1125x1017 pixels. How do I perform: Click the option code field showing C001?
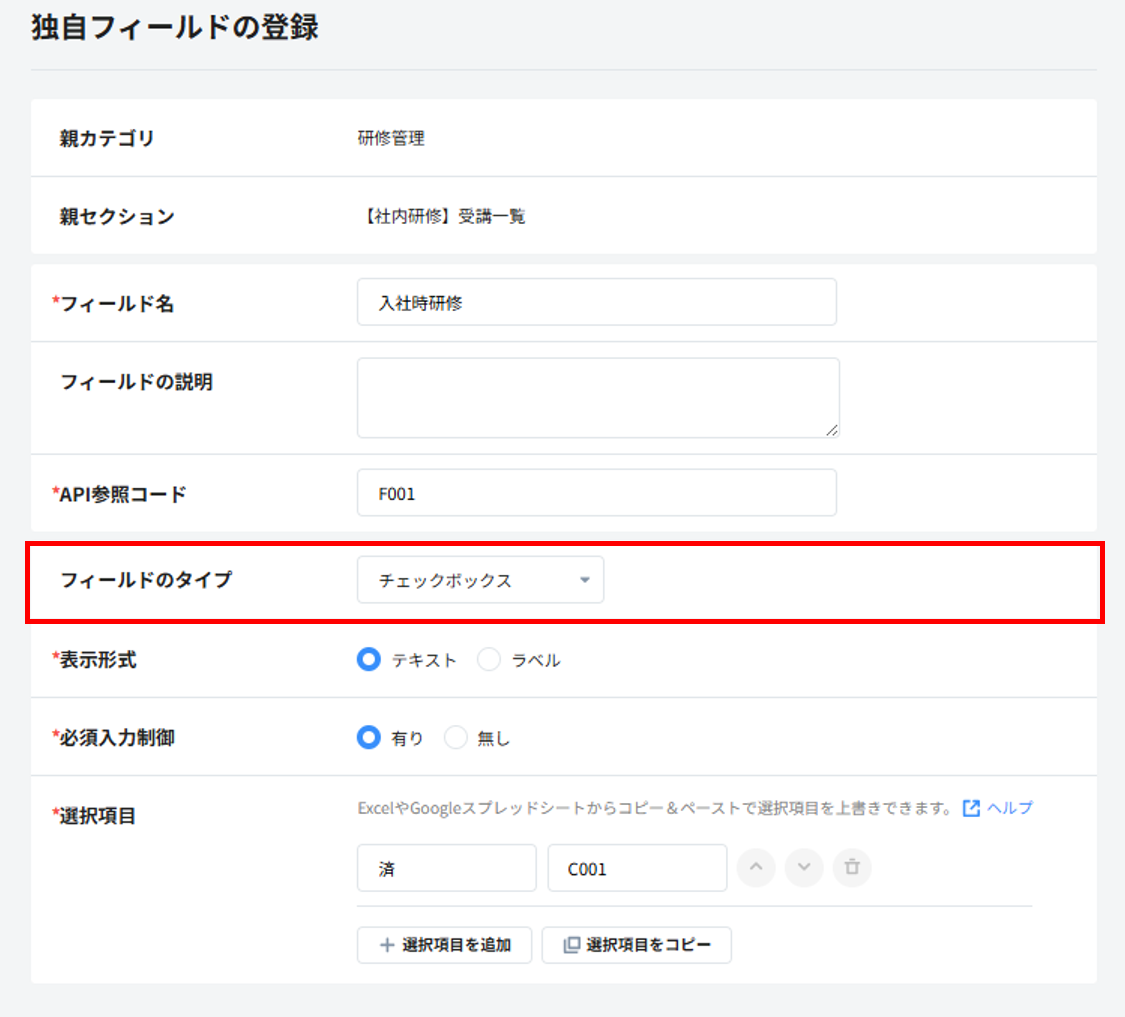(x=637, y=868)
